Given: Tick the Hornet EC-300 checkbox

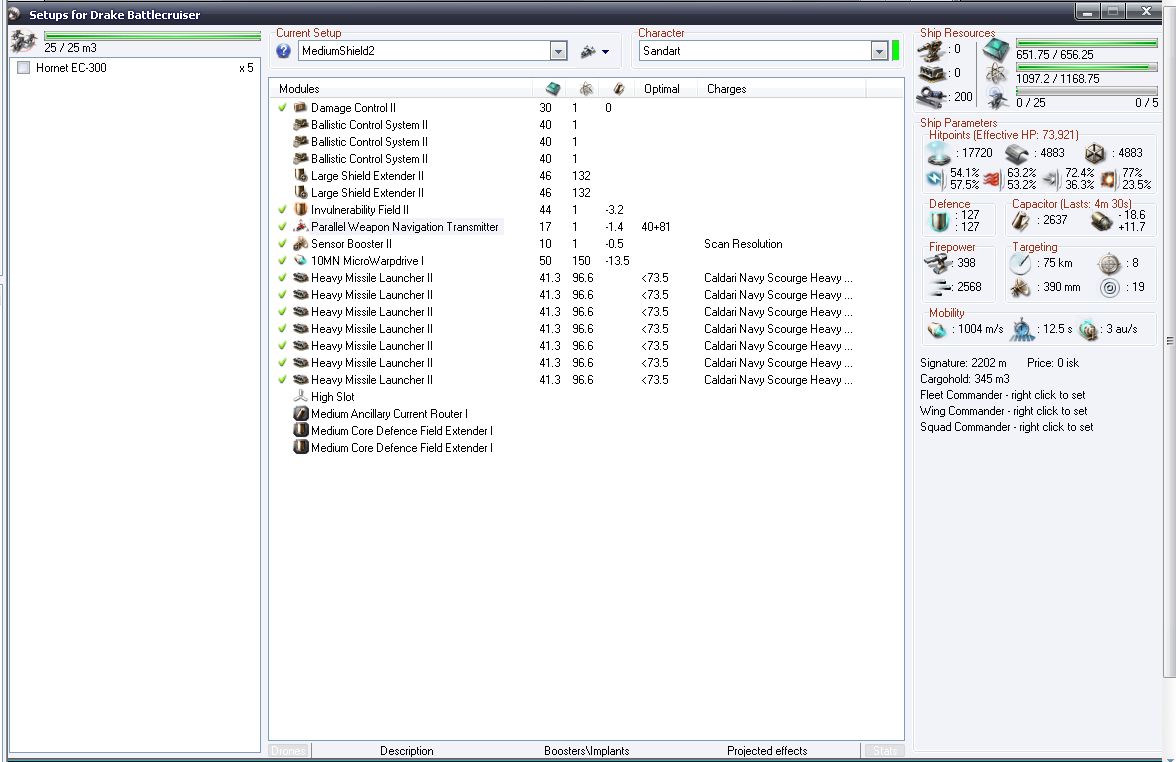Looking at the screenshot, I should pyautogui.click(x=23, y=68).
